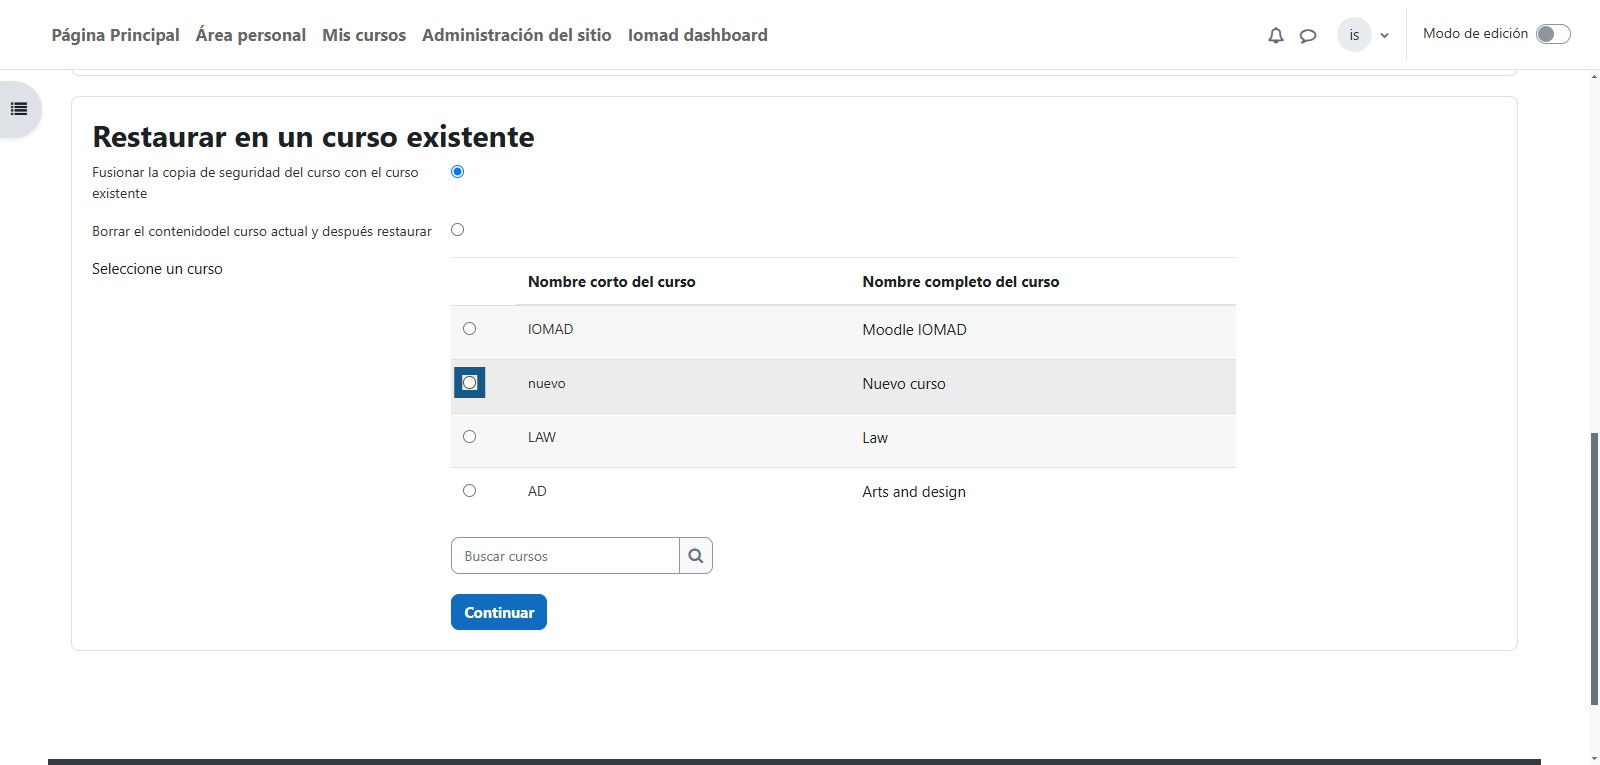Open the Iomad dashboard link
This screenshot has height=765, width=1600.
click(697, 35)
